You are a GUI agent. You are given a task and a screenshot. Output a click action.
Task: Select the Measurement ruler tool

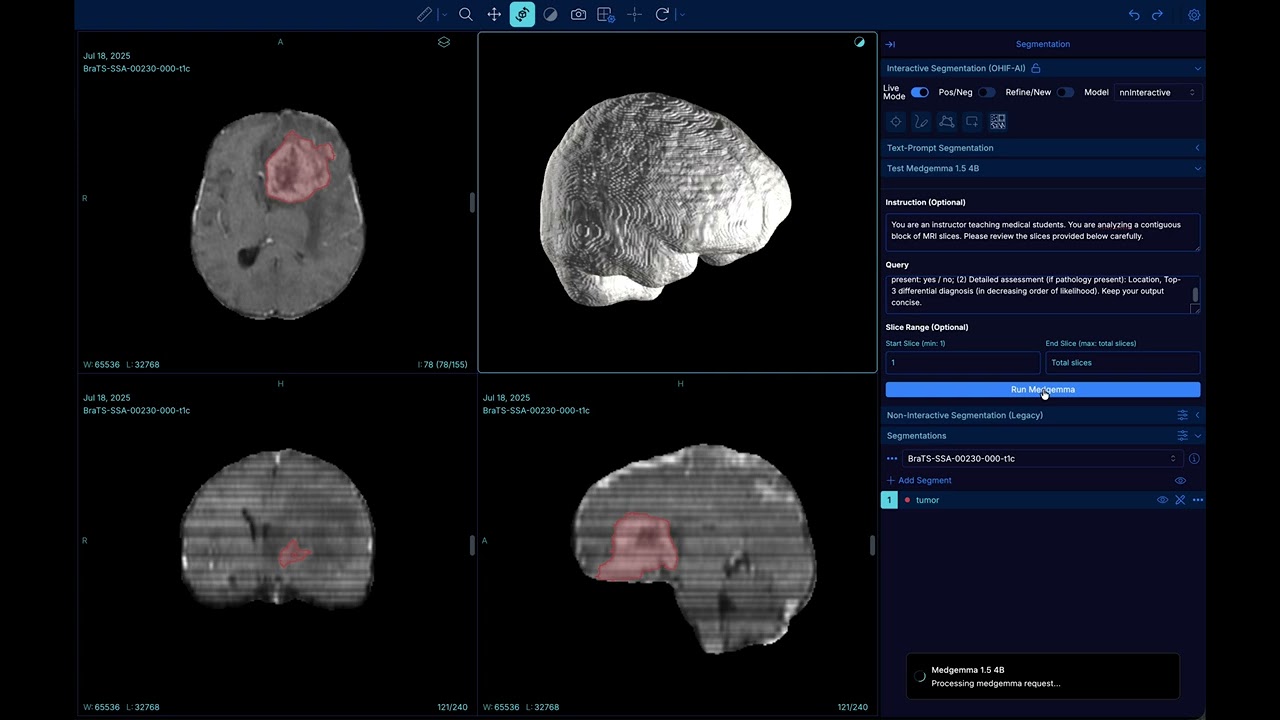point(424,14)
